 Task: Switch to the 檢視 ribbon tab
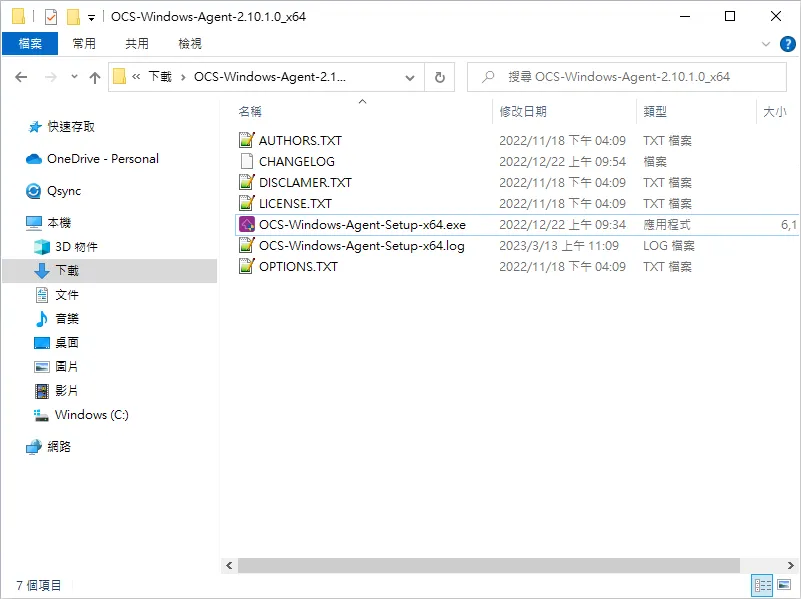pos(190,43)
